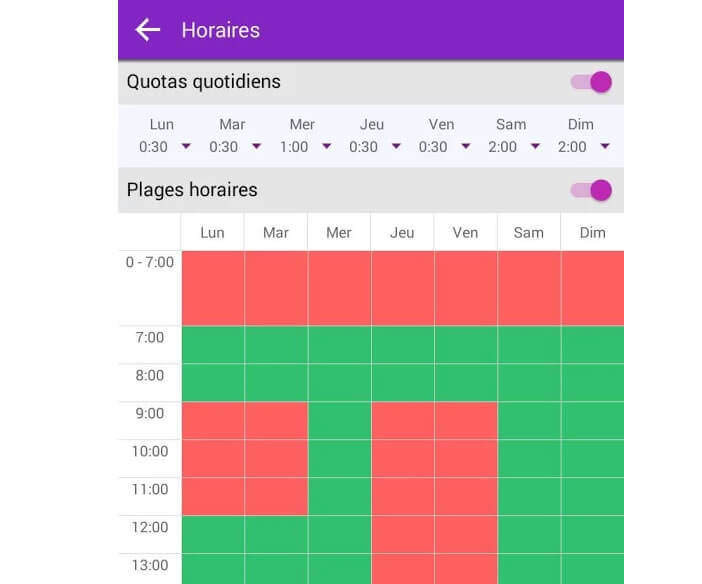Open the Lun quota dropdown
Image resolution: width=702 pixels, height=584 pixels.
tap(166, 147)
